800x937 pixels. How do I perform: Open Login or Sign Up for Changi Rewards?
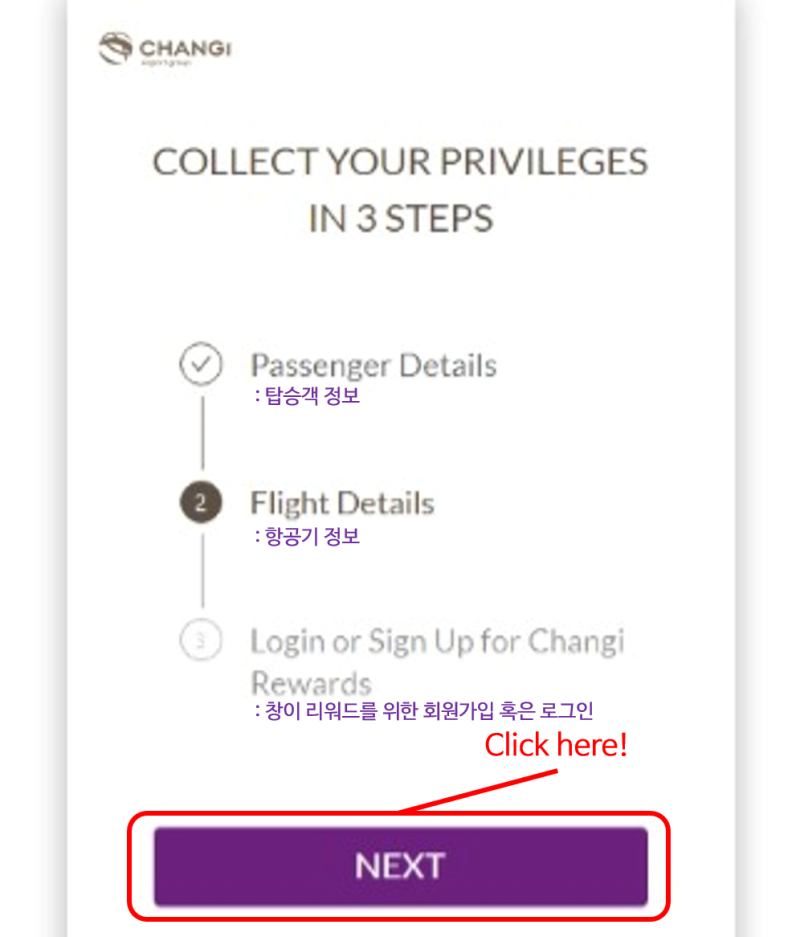437,662
